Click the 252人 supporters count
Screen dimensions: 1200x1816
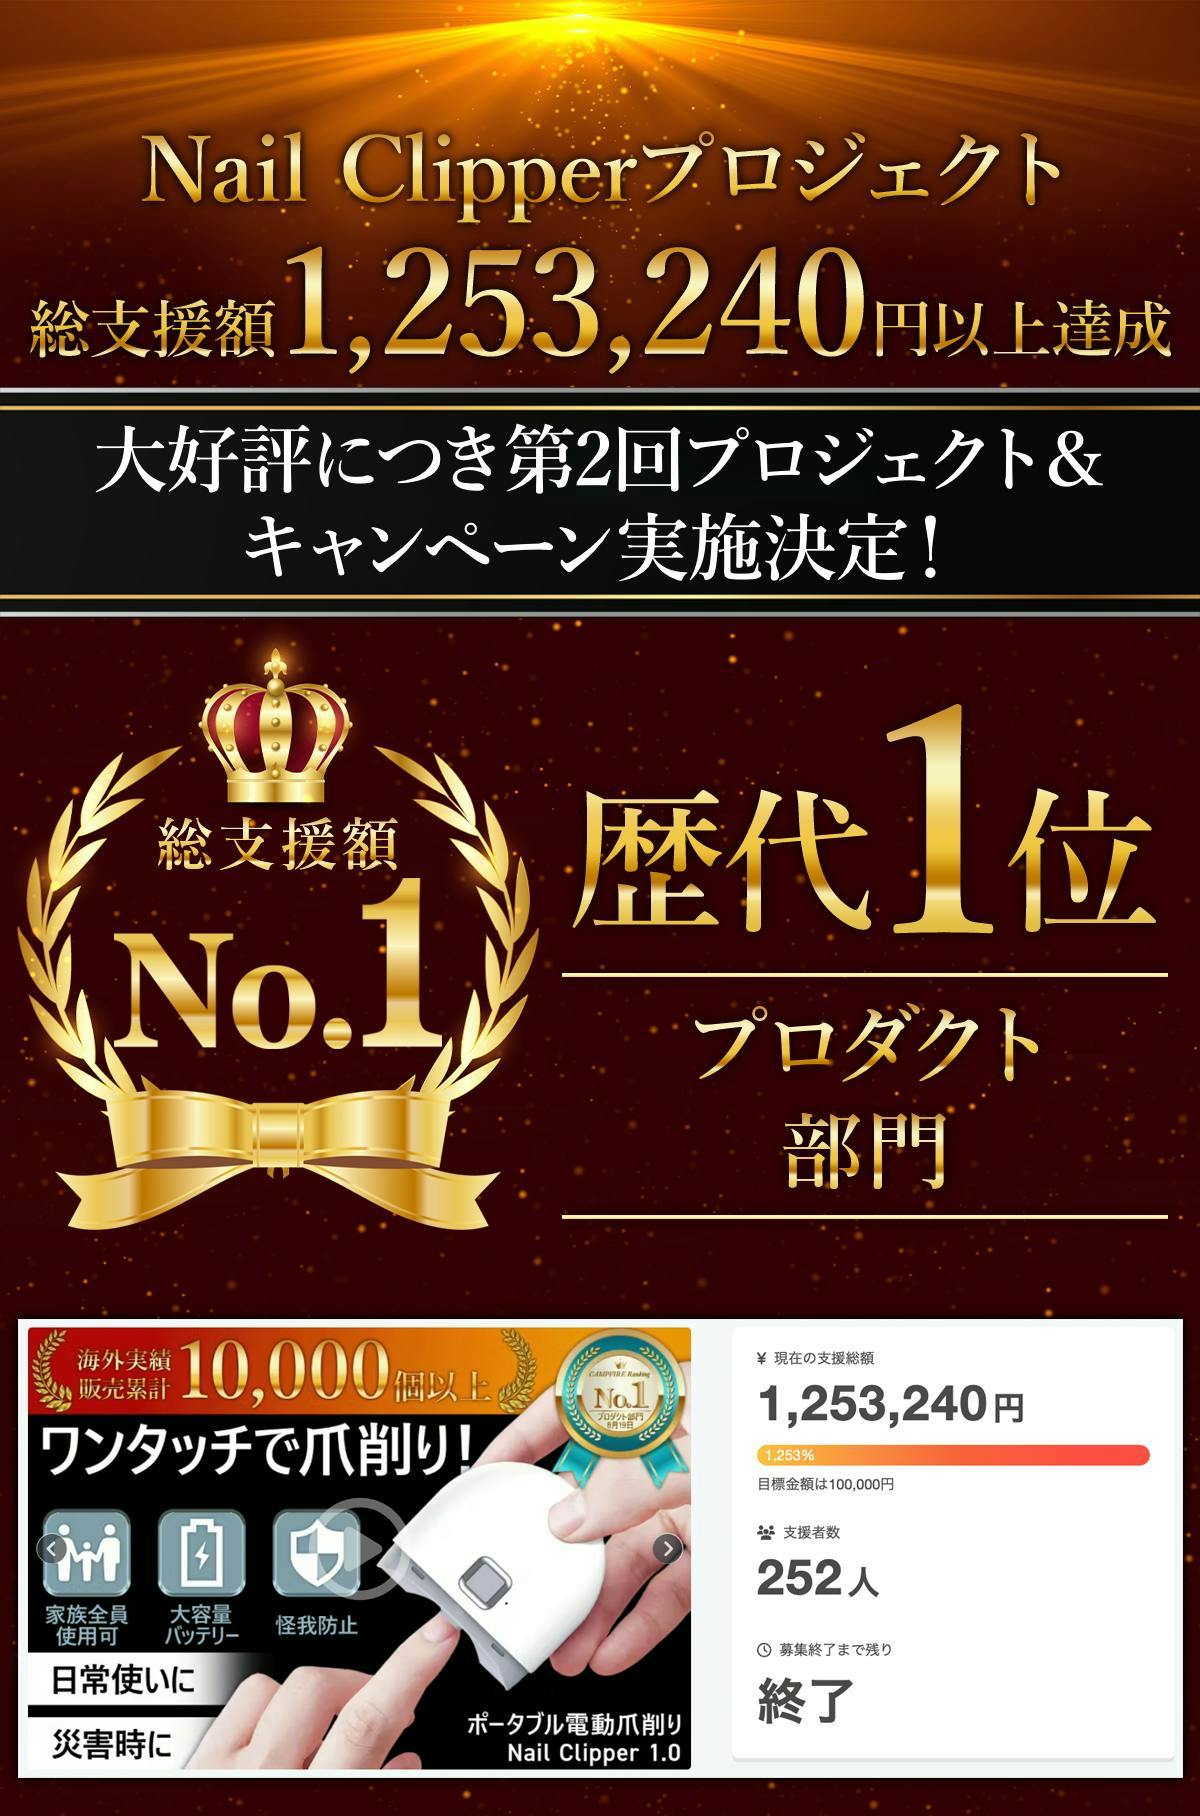click(818, 1580)
